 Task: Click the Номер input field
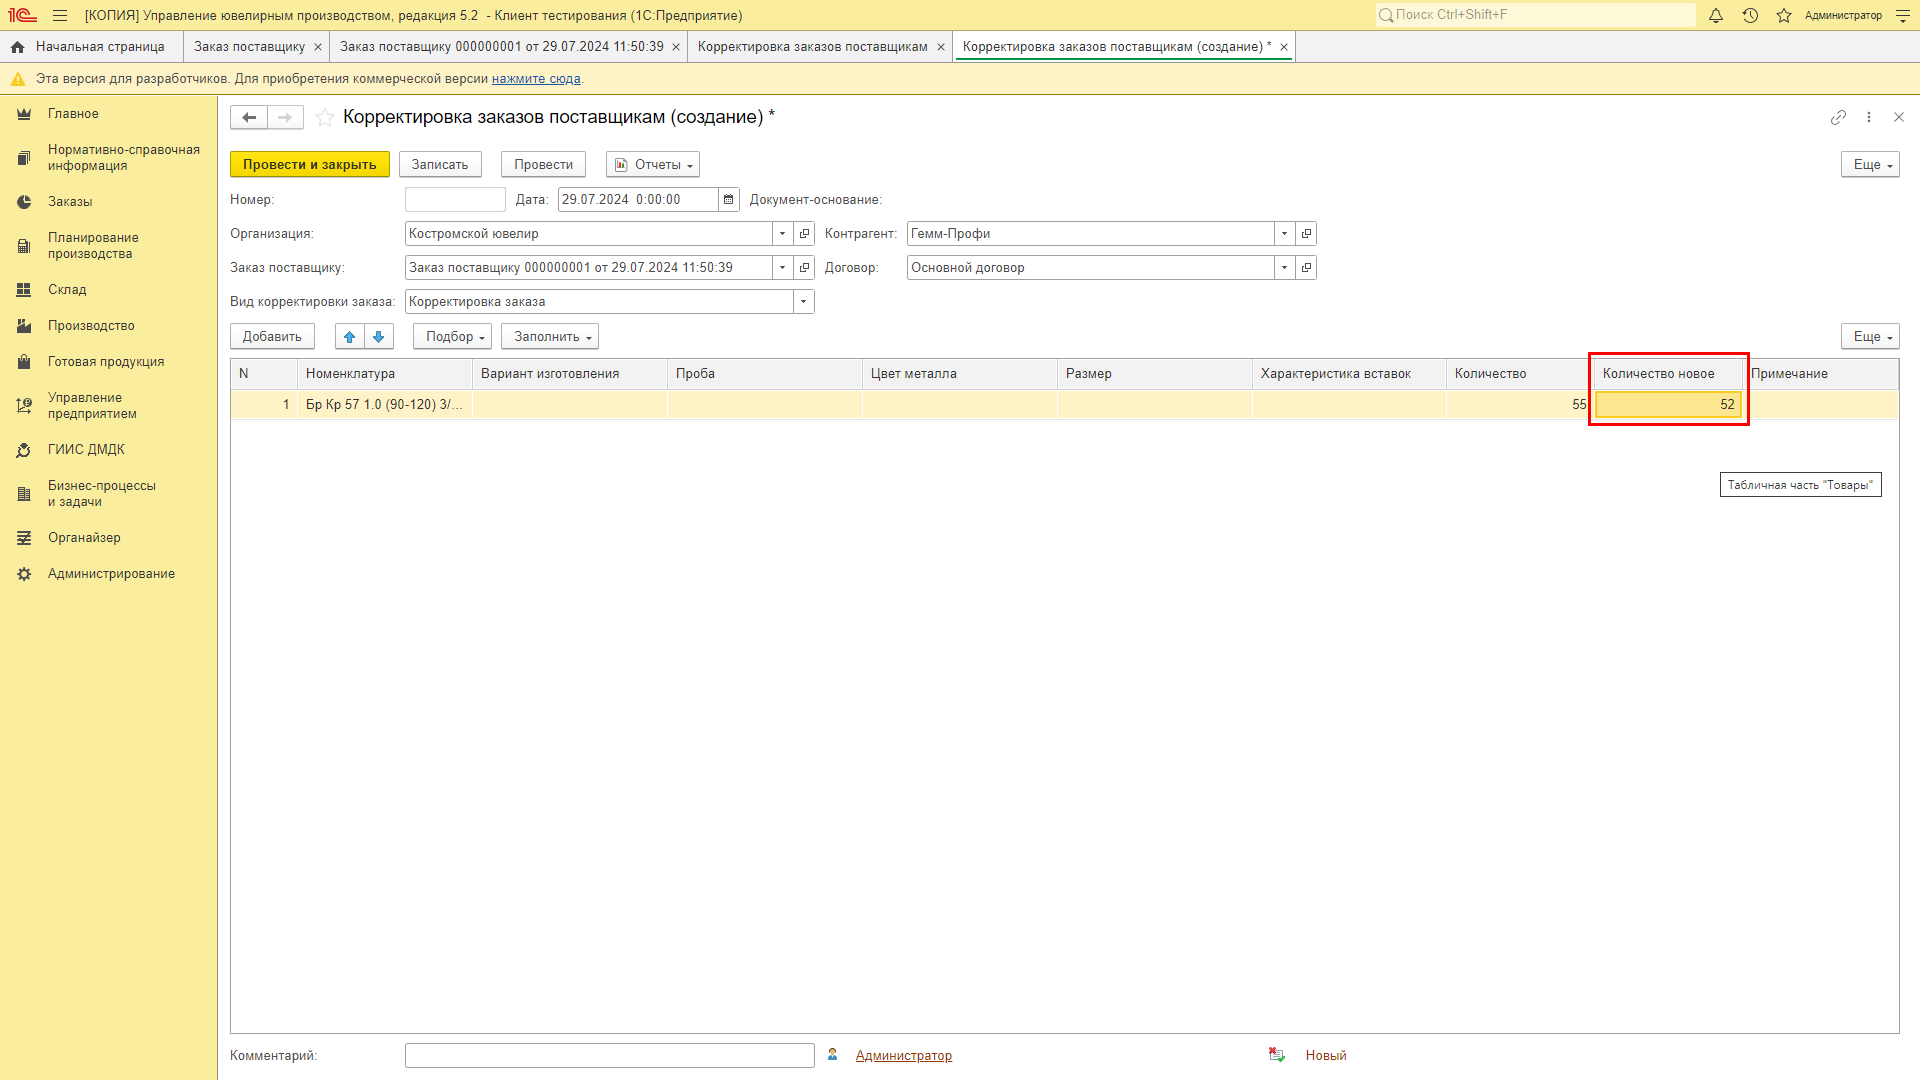click(455, 199)
